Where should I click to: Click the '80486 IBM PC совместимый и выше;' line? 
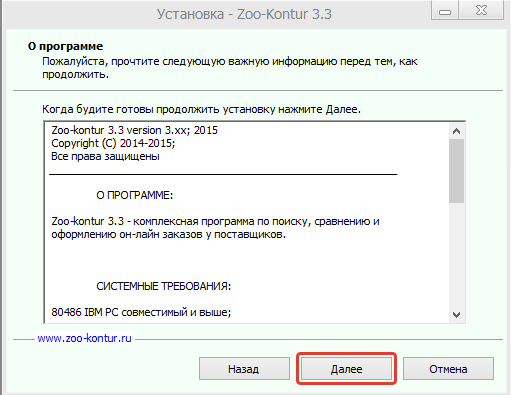coord(141,312)
